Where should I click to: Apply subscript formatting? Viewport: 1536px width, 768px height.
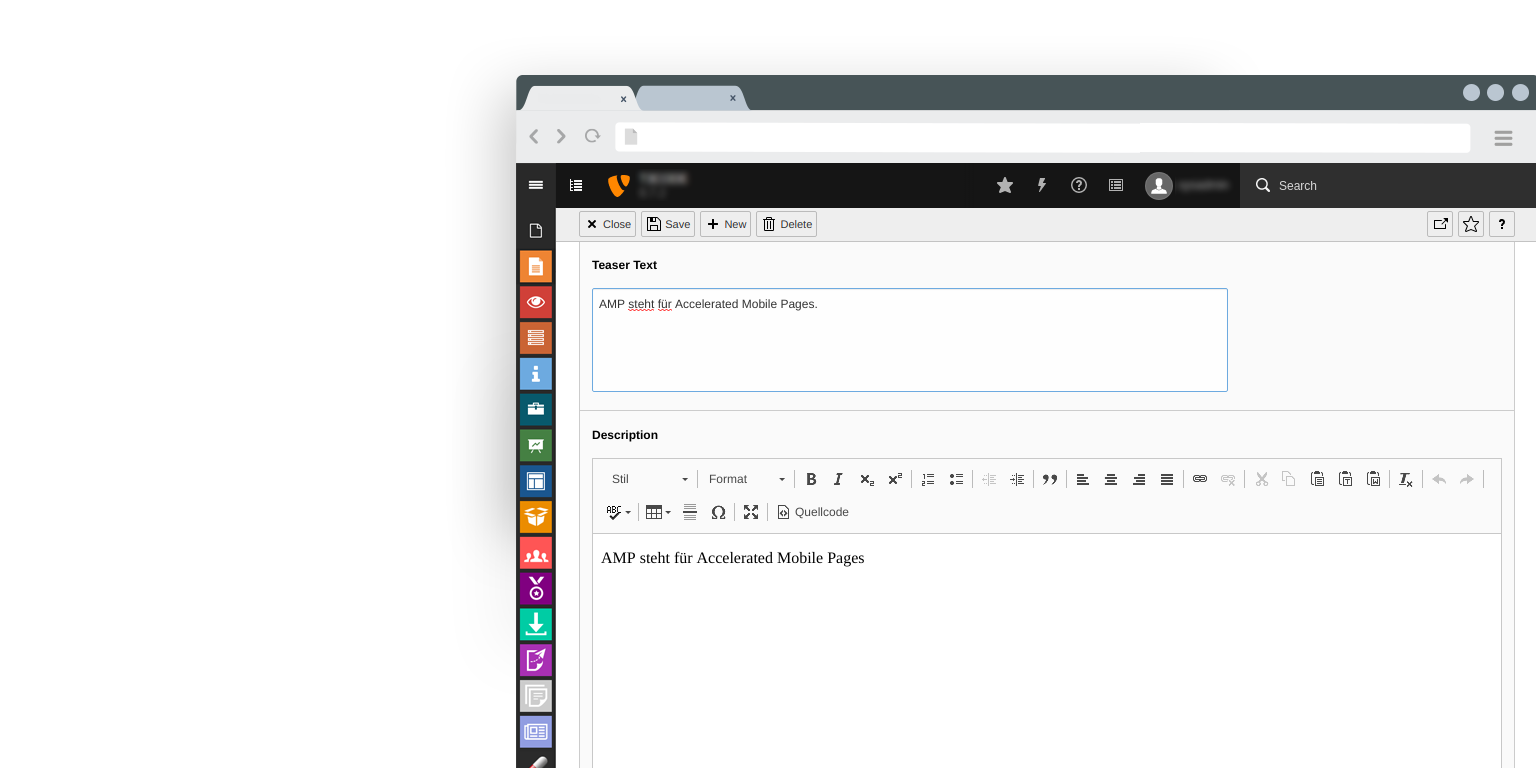(x=867, y=479)
